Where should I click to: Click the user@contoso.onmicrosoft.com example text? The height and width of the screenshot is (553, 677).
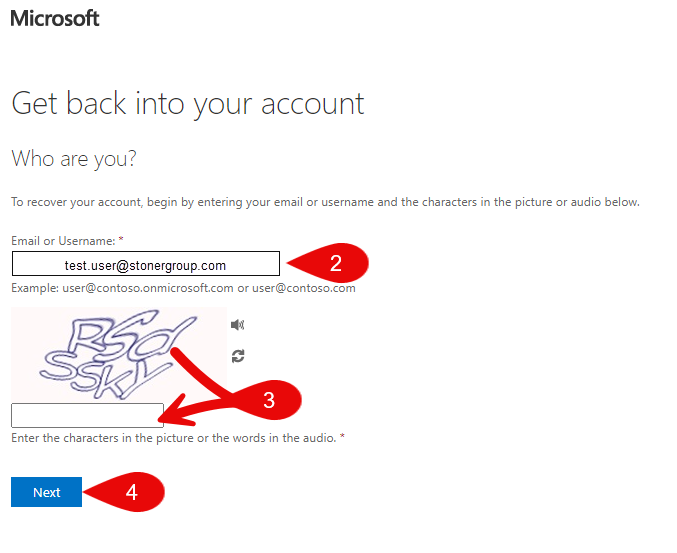(148, 288)
